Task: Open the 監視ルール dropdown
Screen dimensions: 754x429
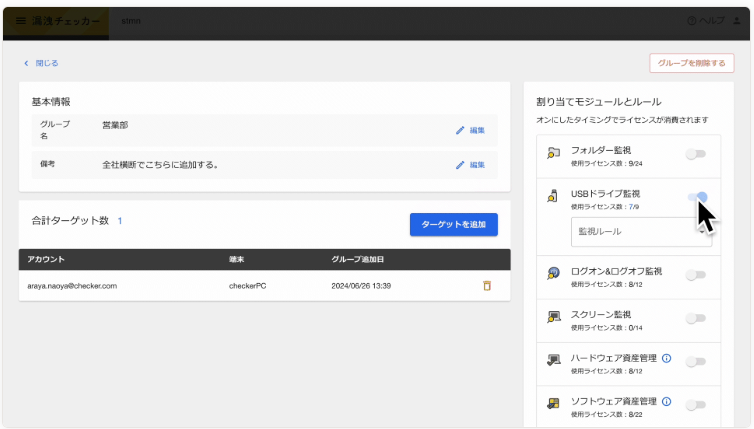Action: (641, 232)
